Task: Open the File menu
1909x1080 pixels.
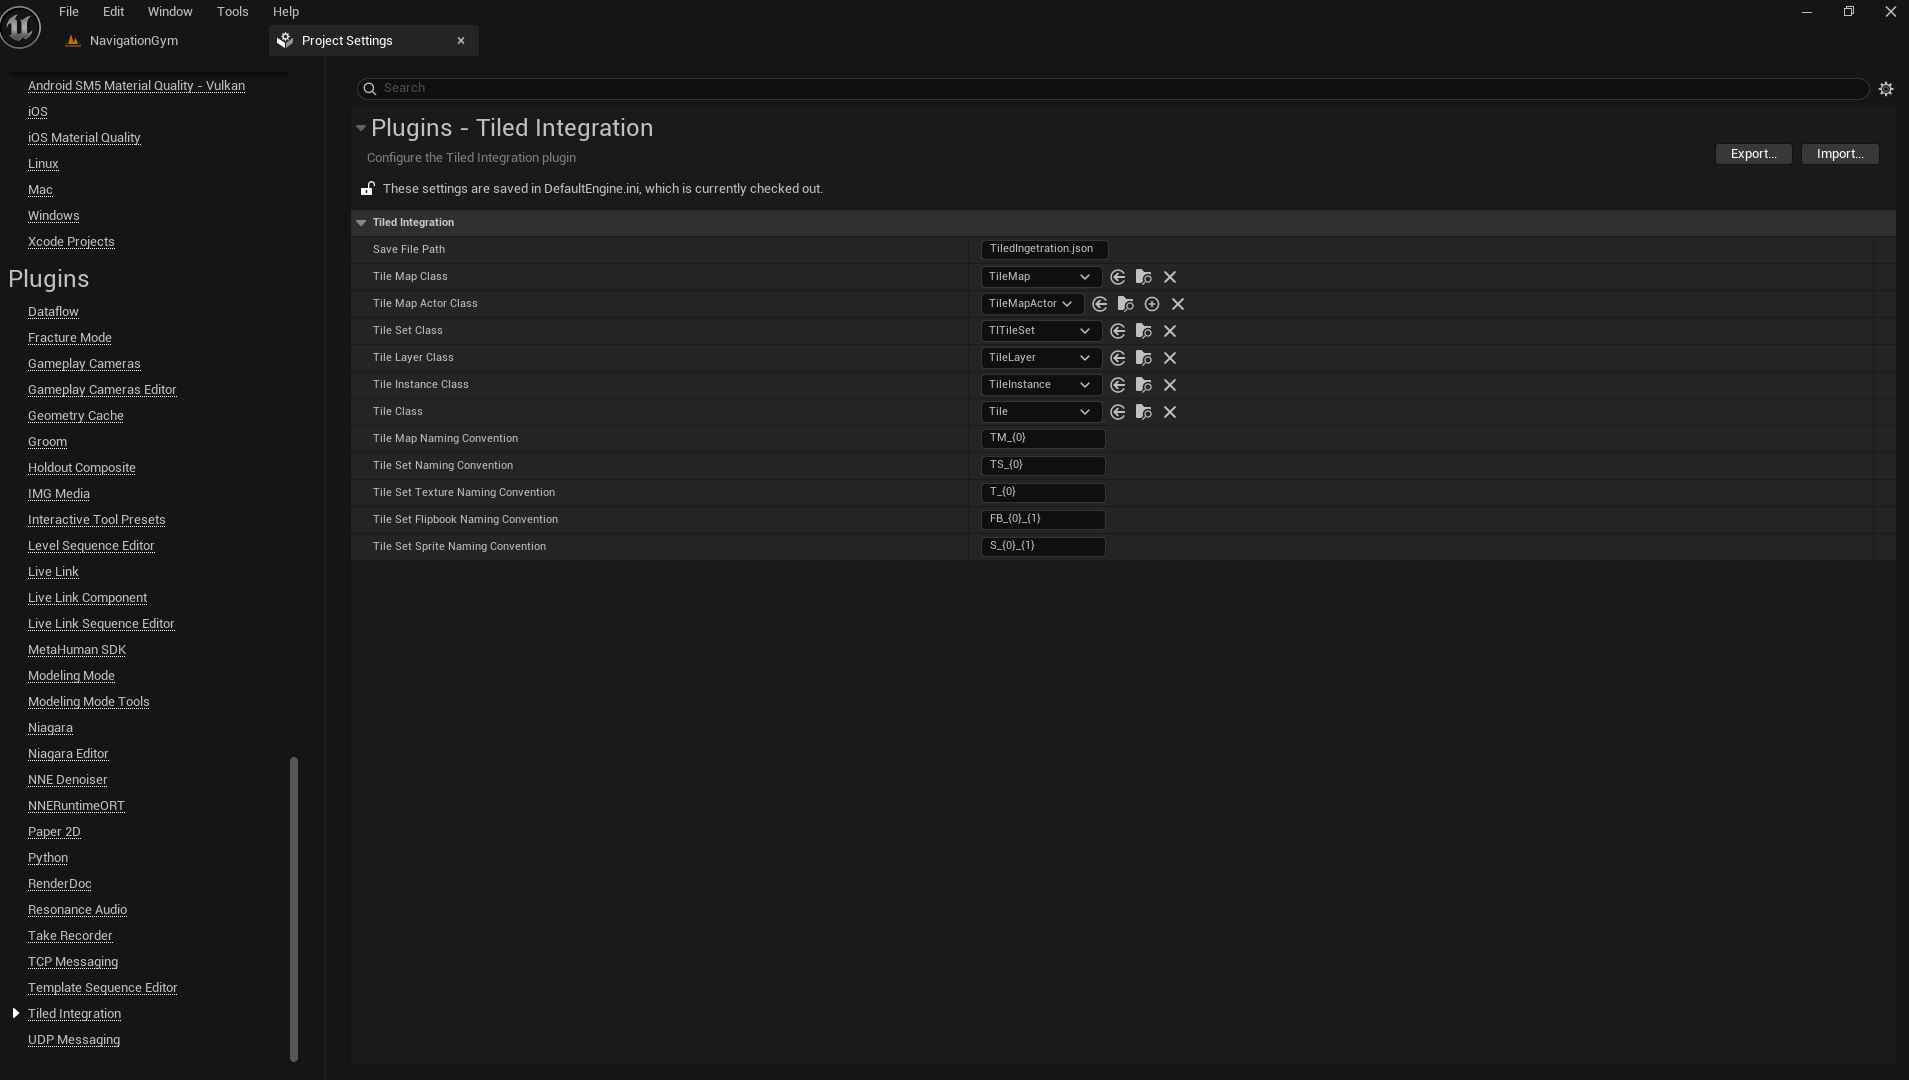Action: (x=69, y=12)
